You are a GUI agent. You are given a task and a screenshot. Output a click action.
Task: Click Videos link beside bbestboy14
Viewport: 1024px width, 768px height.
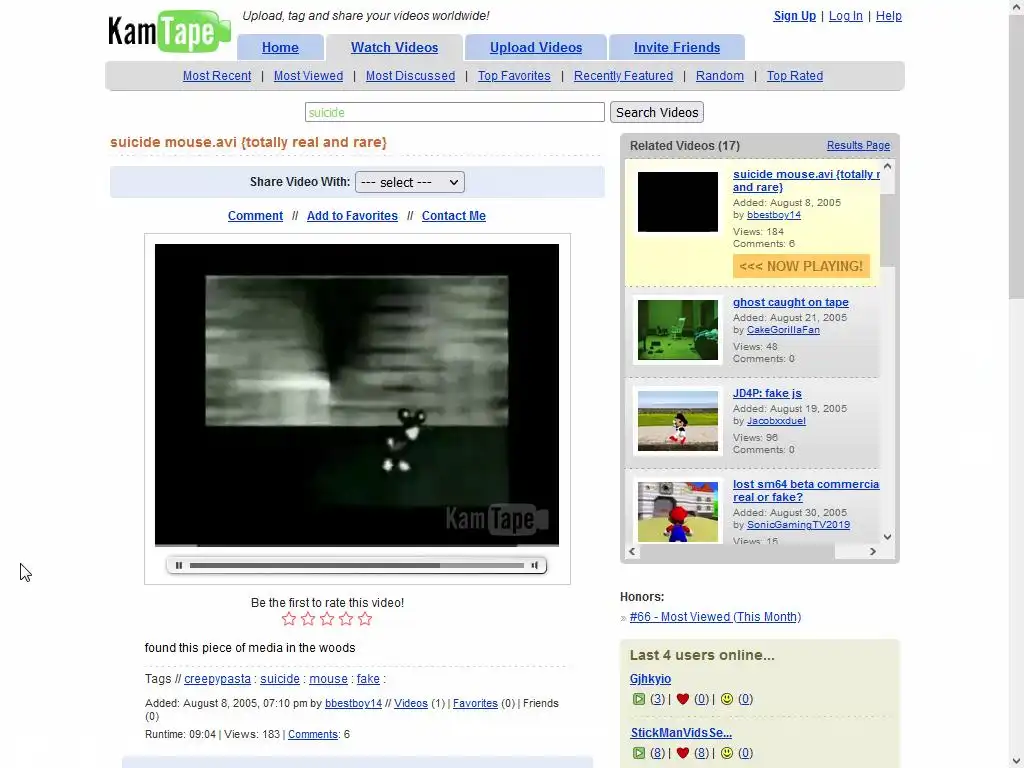coord(411,703)
